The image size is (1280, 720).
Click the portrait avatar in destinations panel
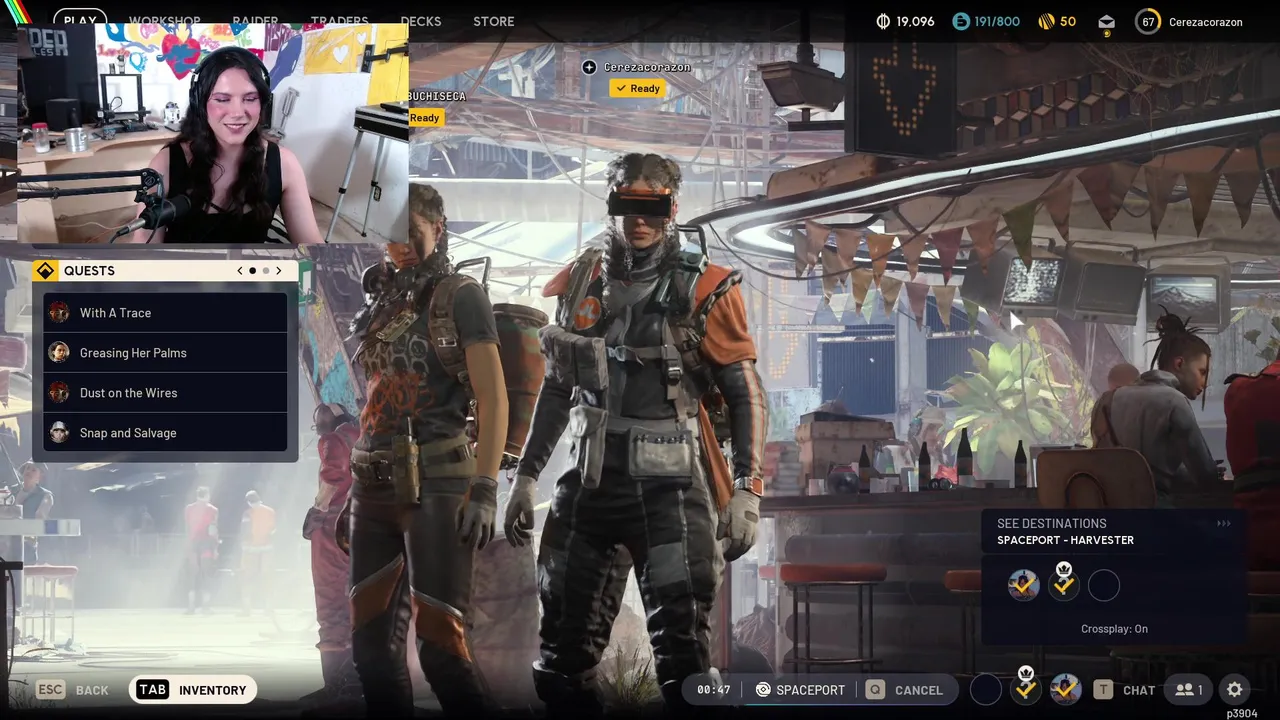tap(1023, 585)
